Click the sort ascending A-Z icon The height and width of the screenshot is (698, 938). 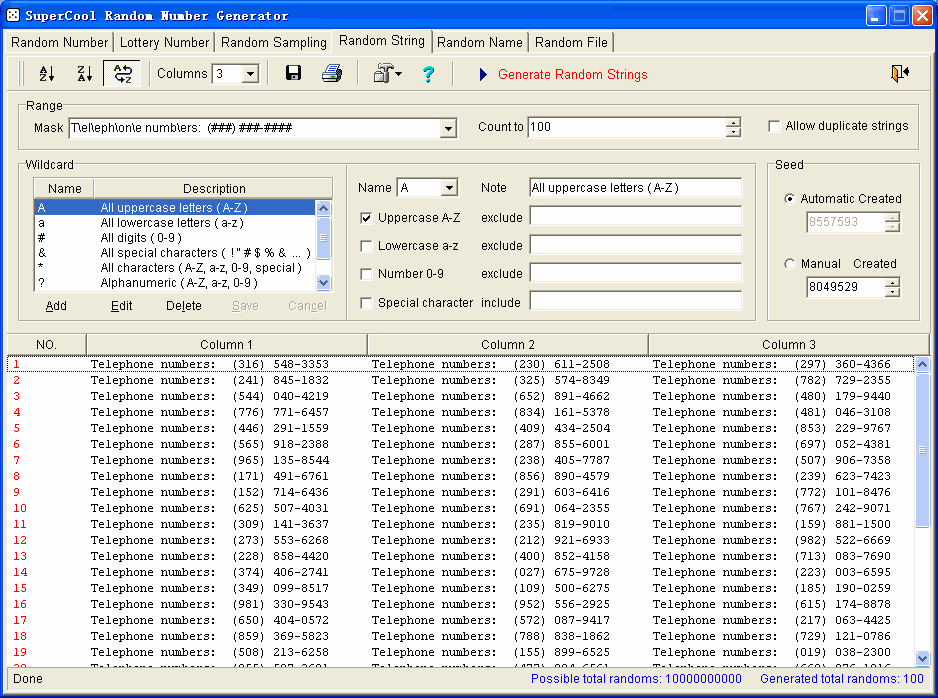click(46, 74)
